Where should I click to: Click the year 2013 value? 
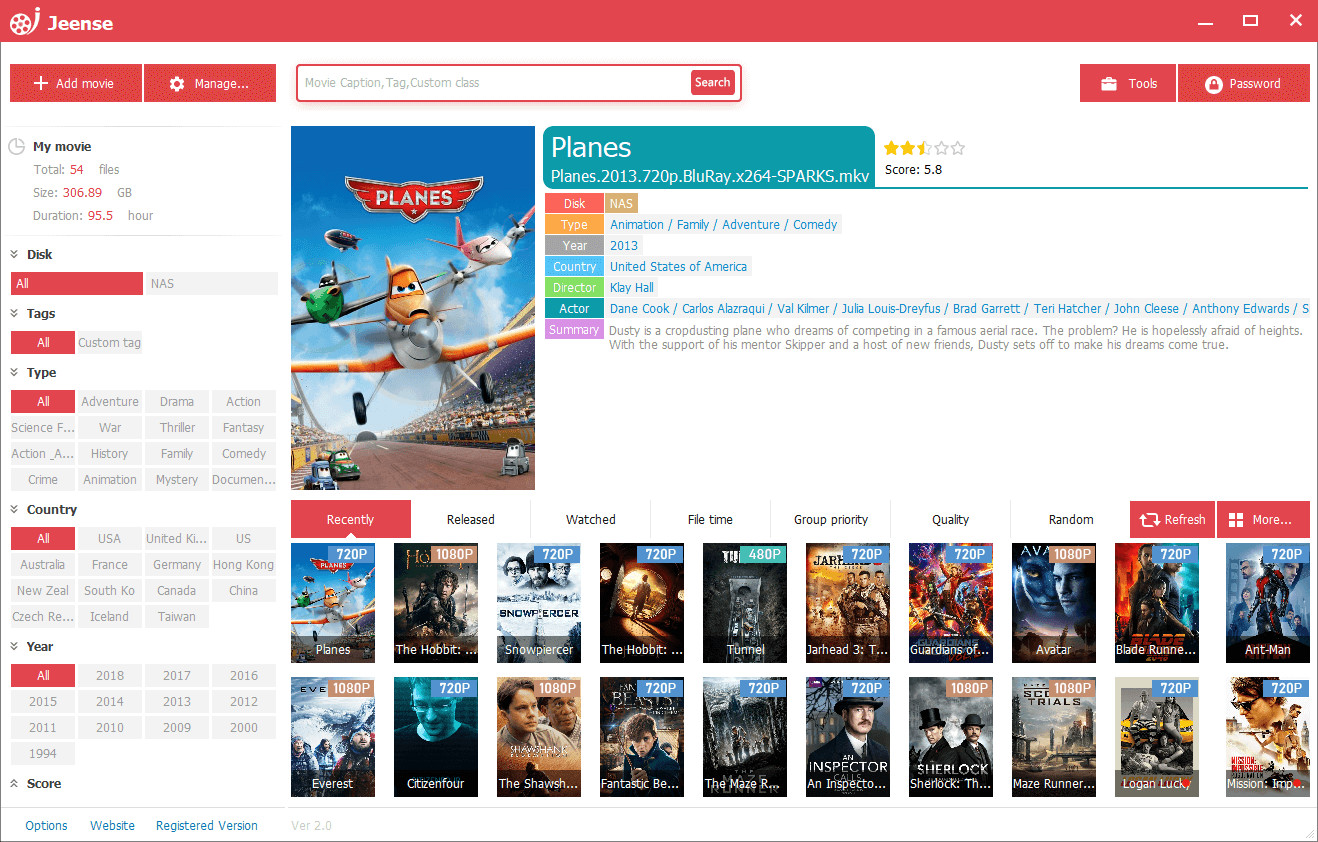click(x=624, y=246)
